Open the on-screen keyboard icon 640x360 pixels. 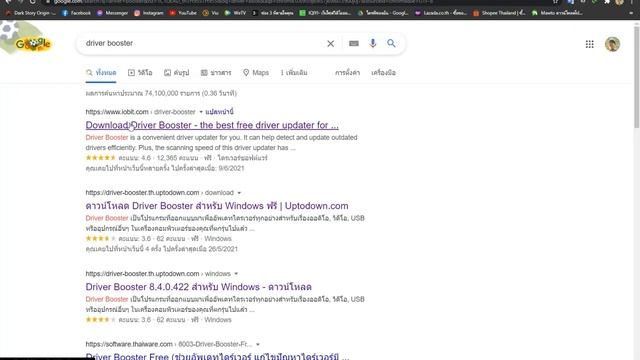coord(353,43)
